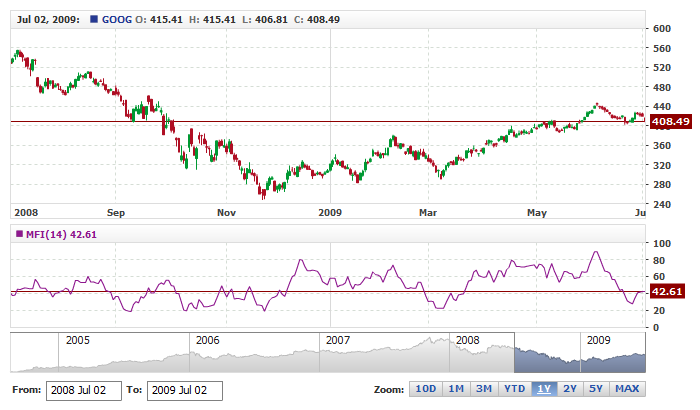This screenshot has width=700, height=410.
Task: Set zoom to 10D
Action: [425, 389]
